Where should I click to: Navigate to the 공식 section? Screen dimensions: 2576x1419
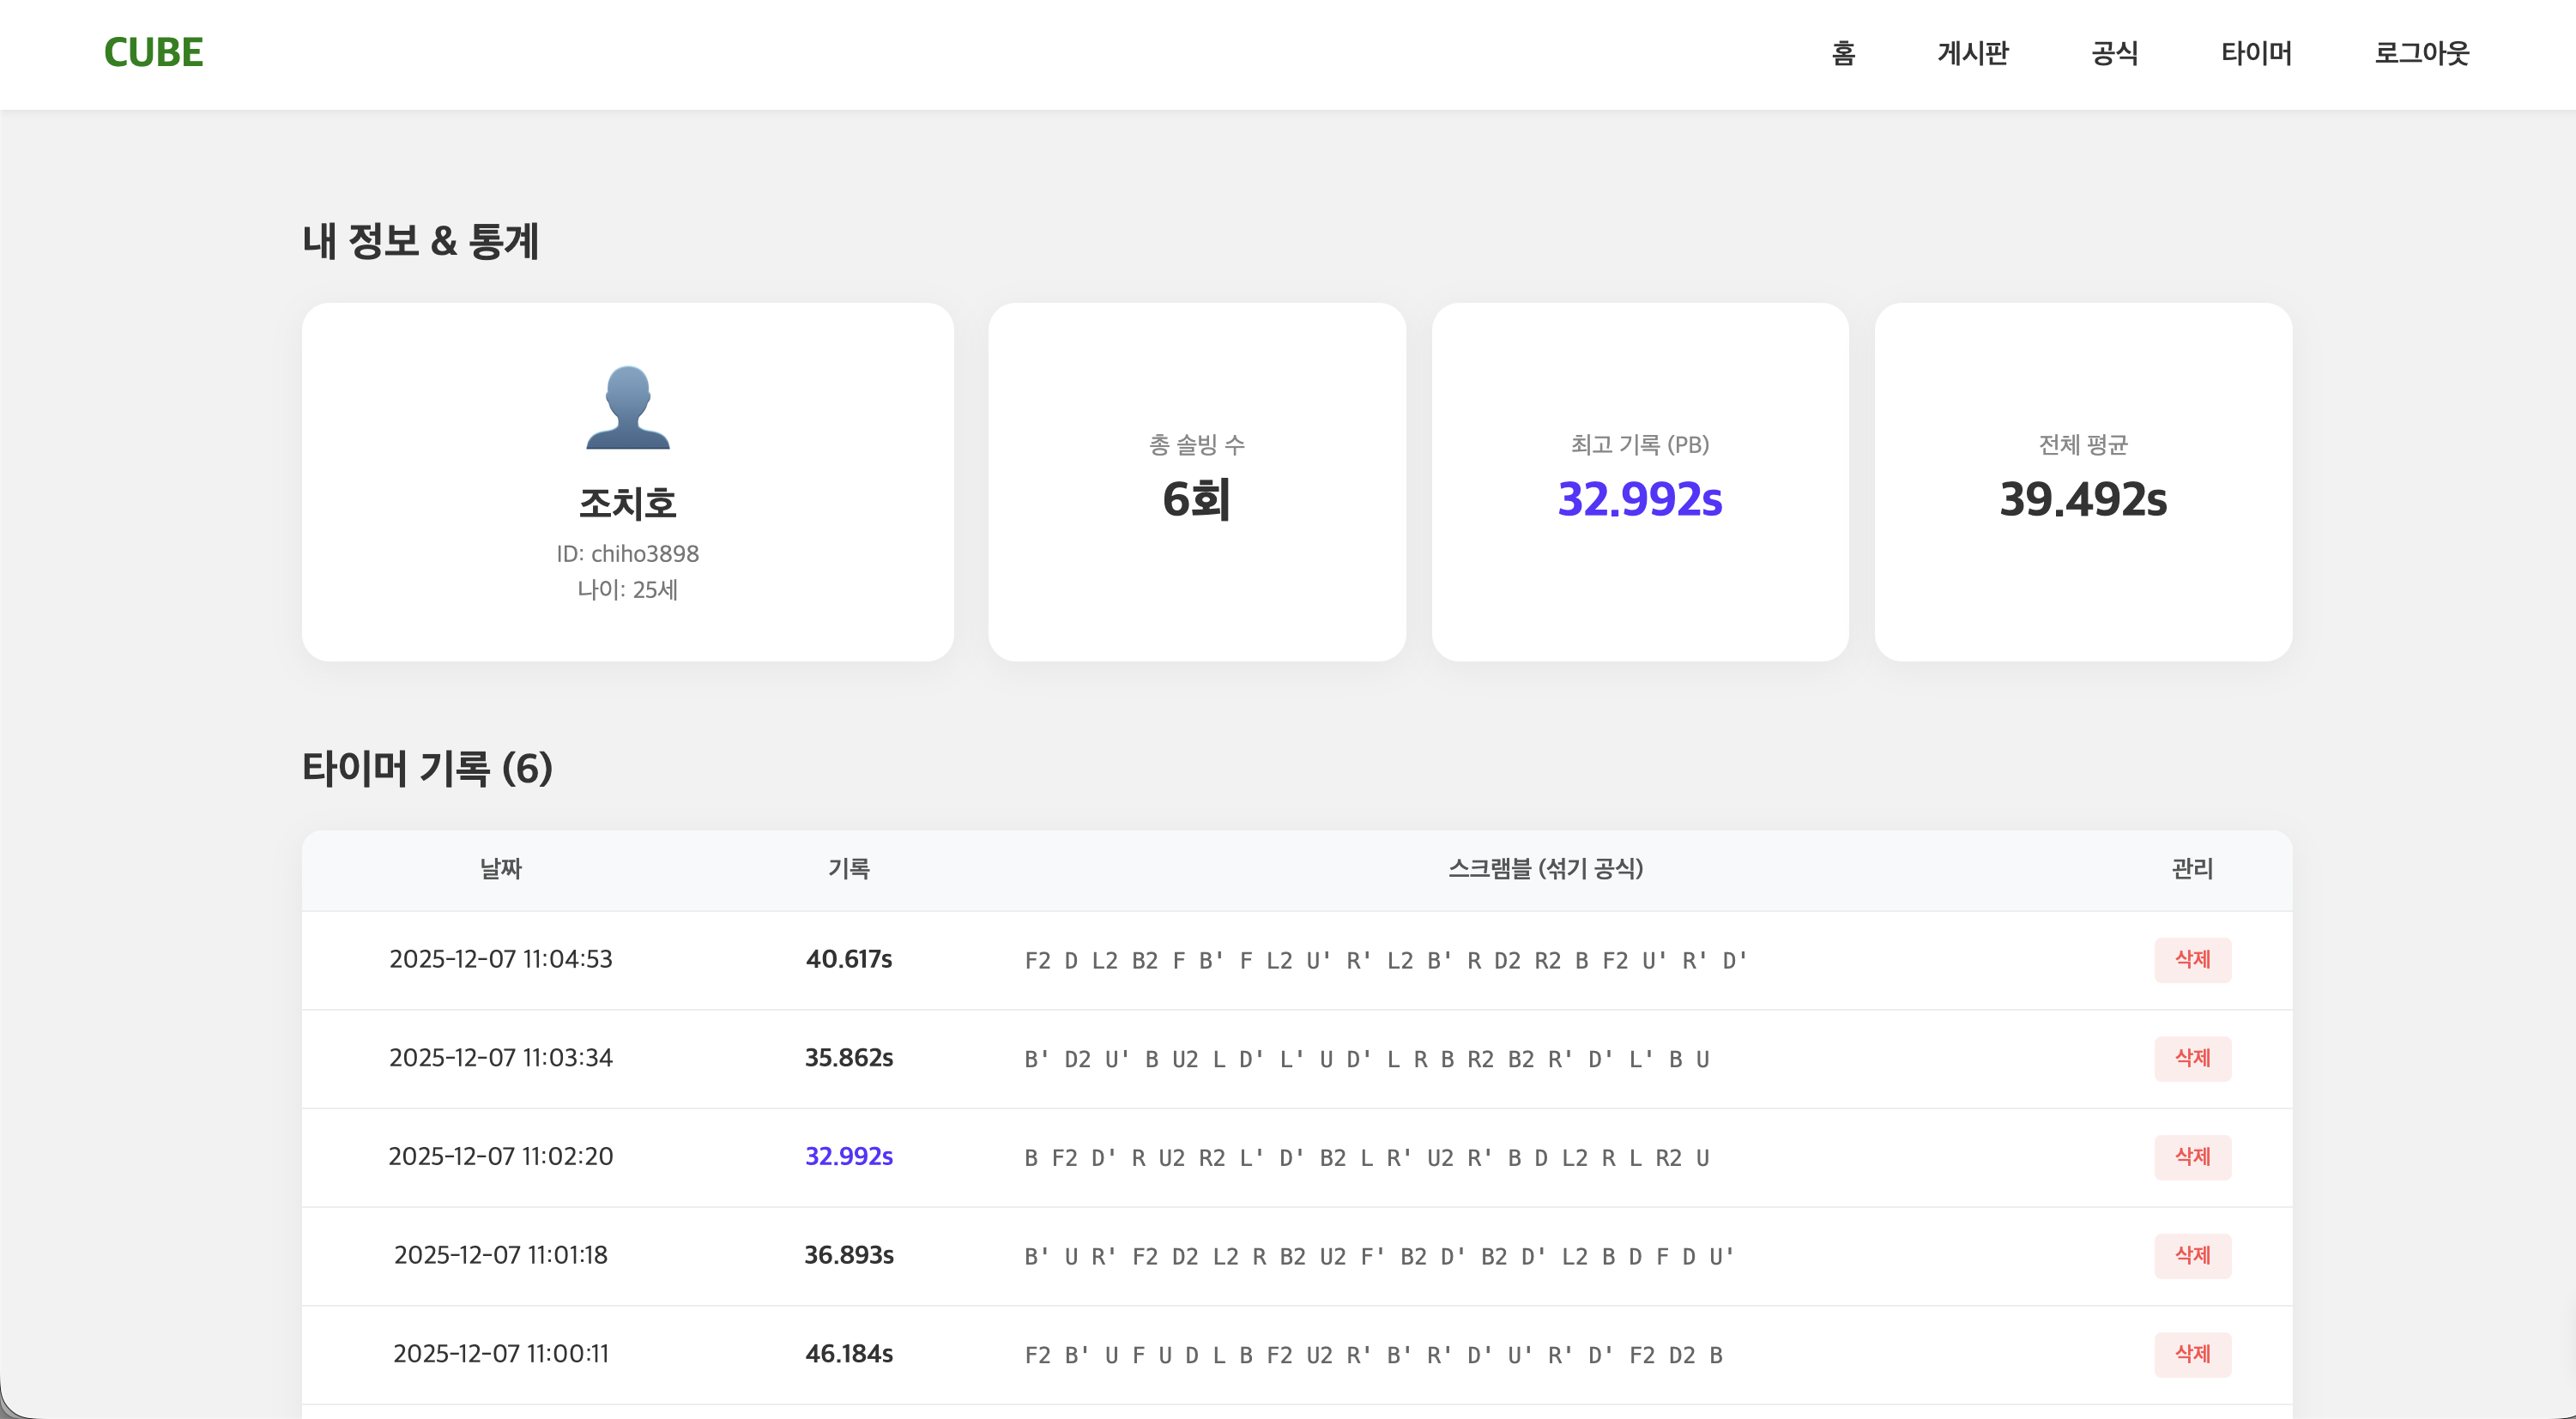pyautogui.click(x=2114, y=53)
